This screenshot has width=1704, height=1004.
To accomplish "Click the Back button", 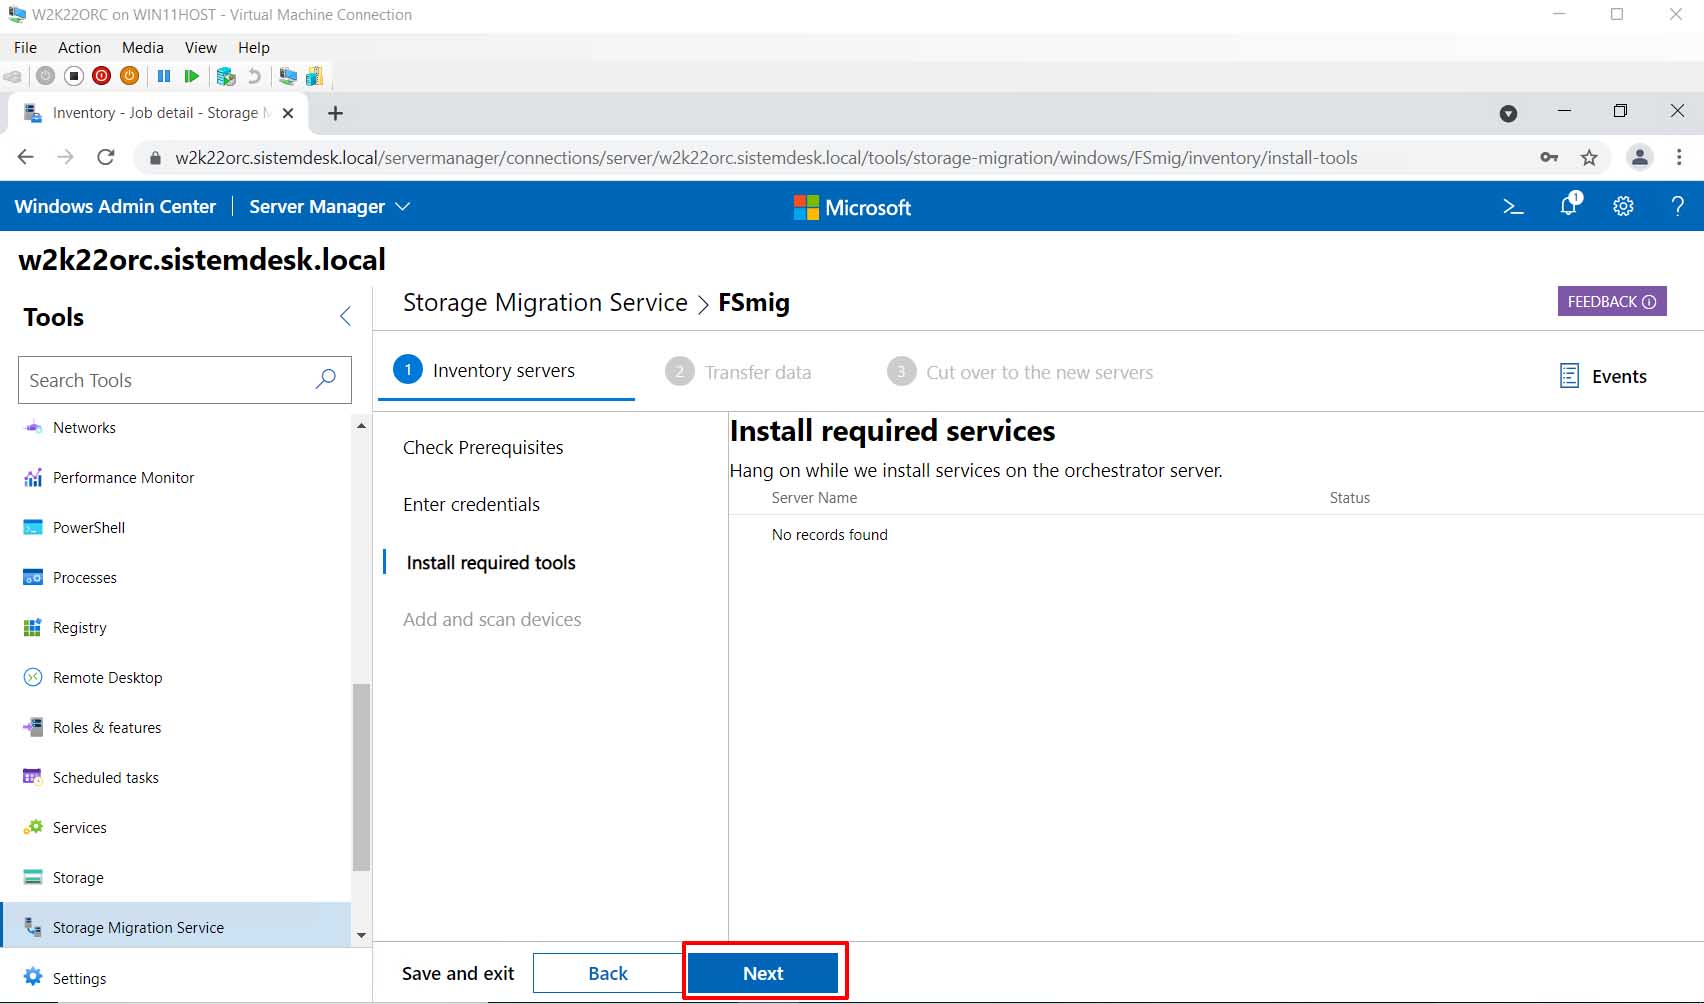I will click(x=608, y=973).
